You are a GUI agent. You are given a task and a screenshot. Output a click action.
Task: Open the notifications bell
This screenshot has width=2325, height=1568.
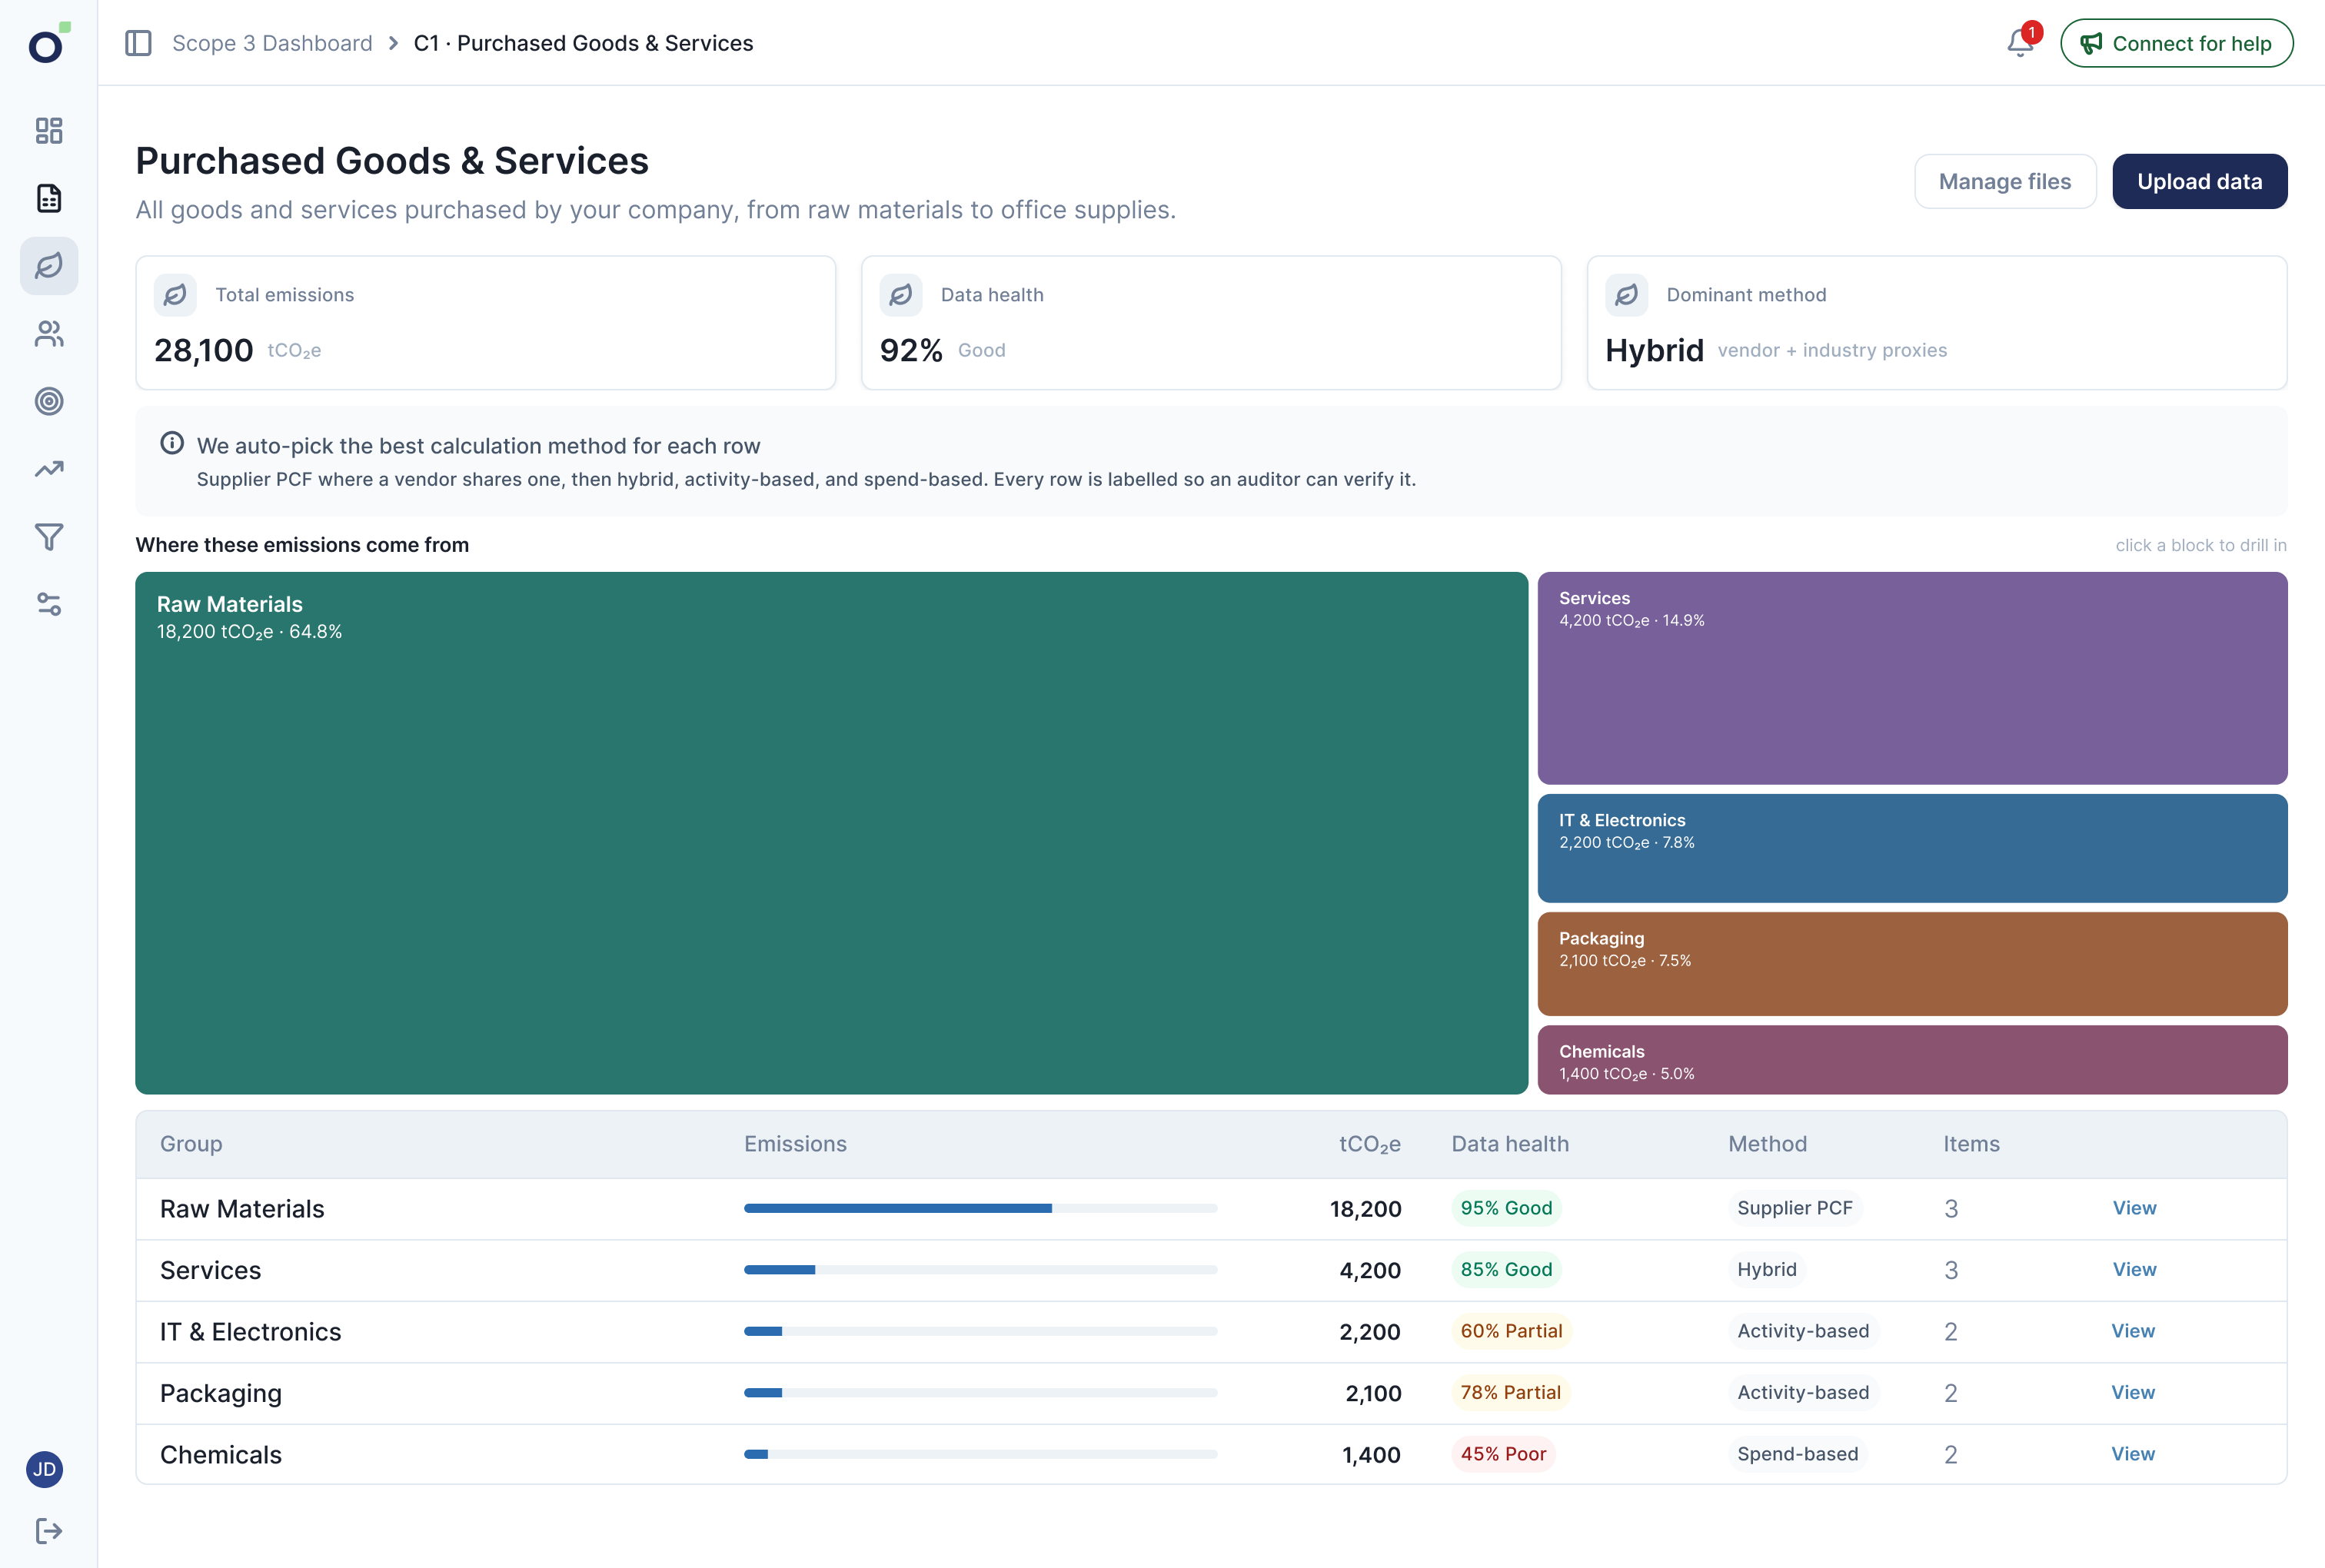point(2021,43)
